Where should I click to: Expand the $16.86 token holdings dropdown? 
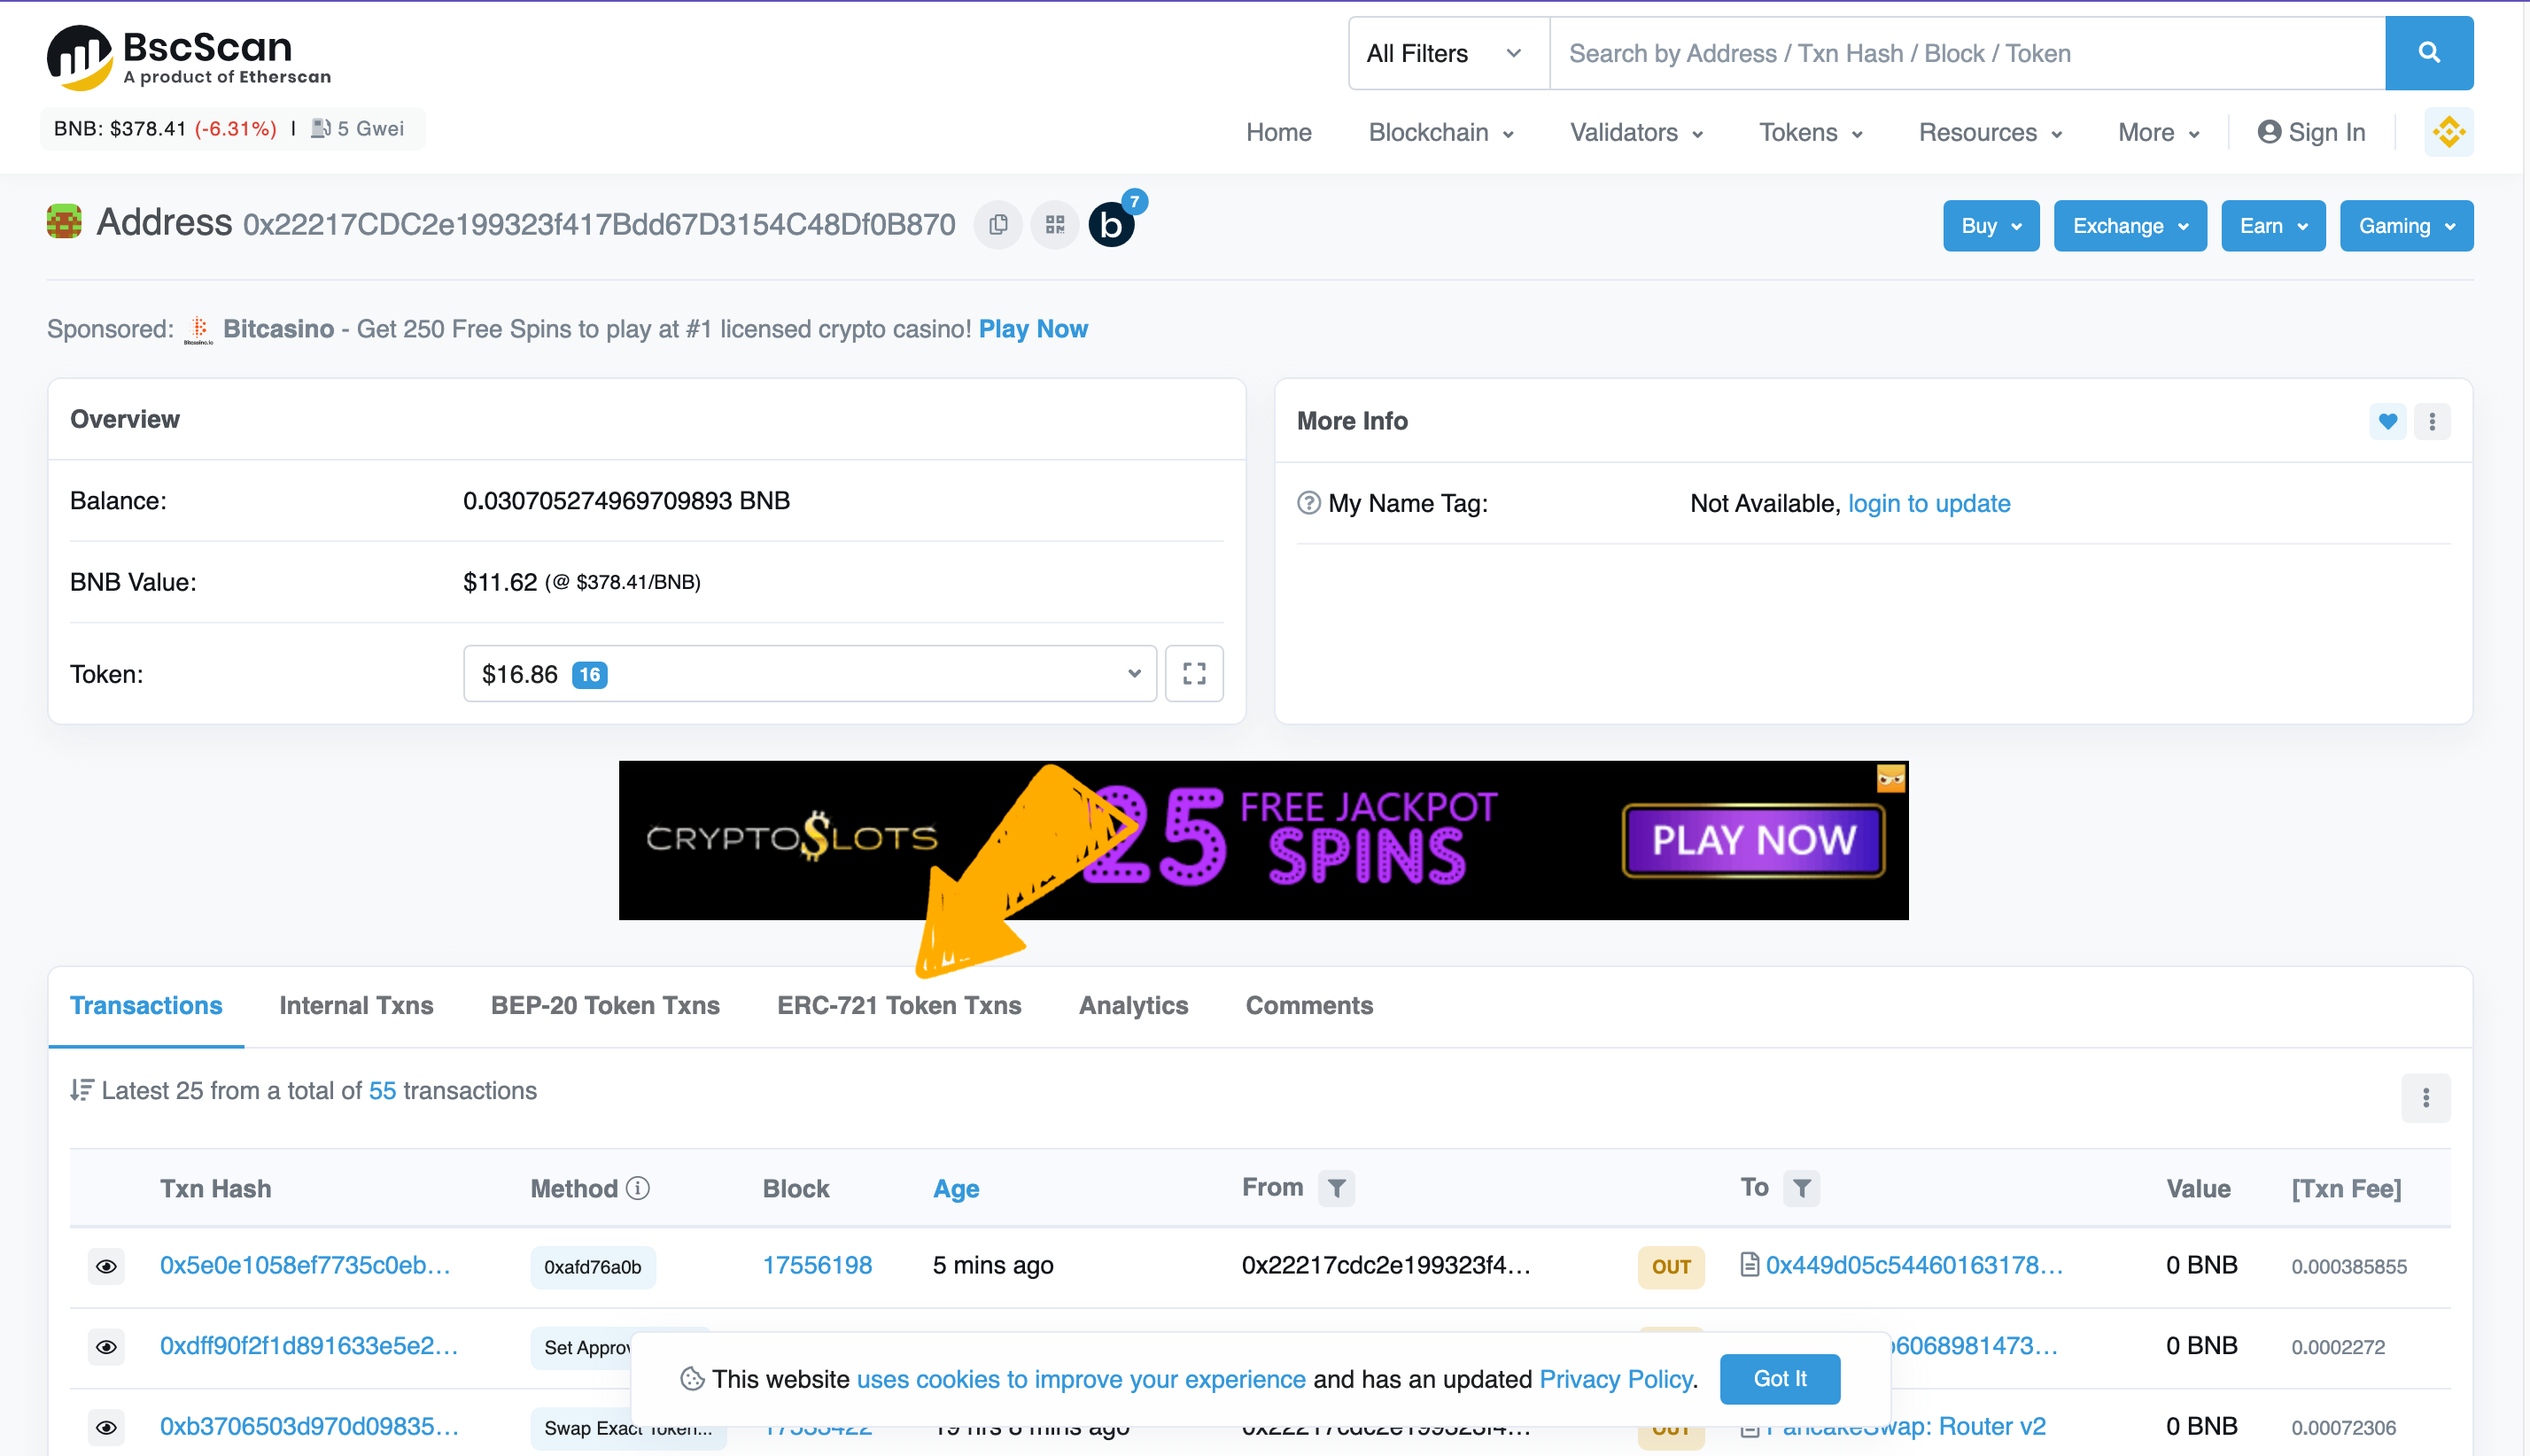[x=809, y=674]
